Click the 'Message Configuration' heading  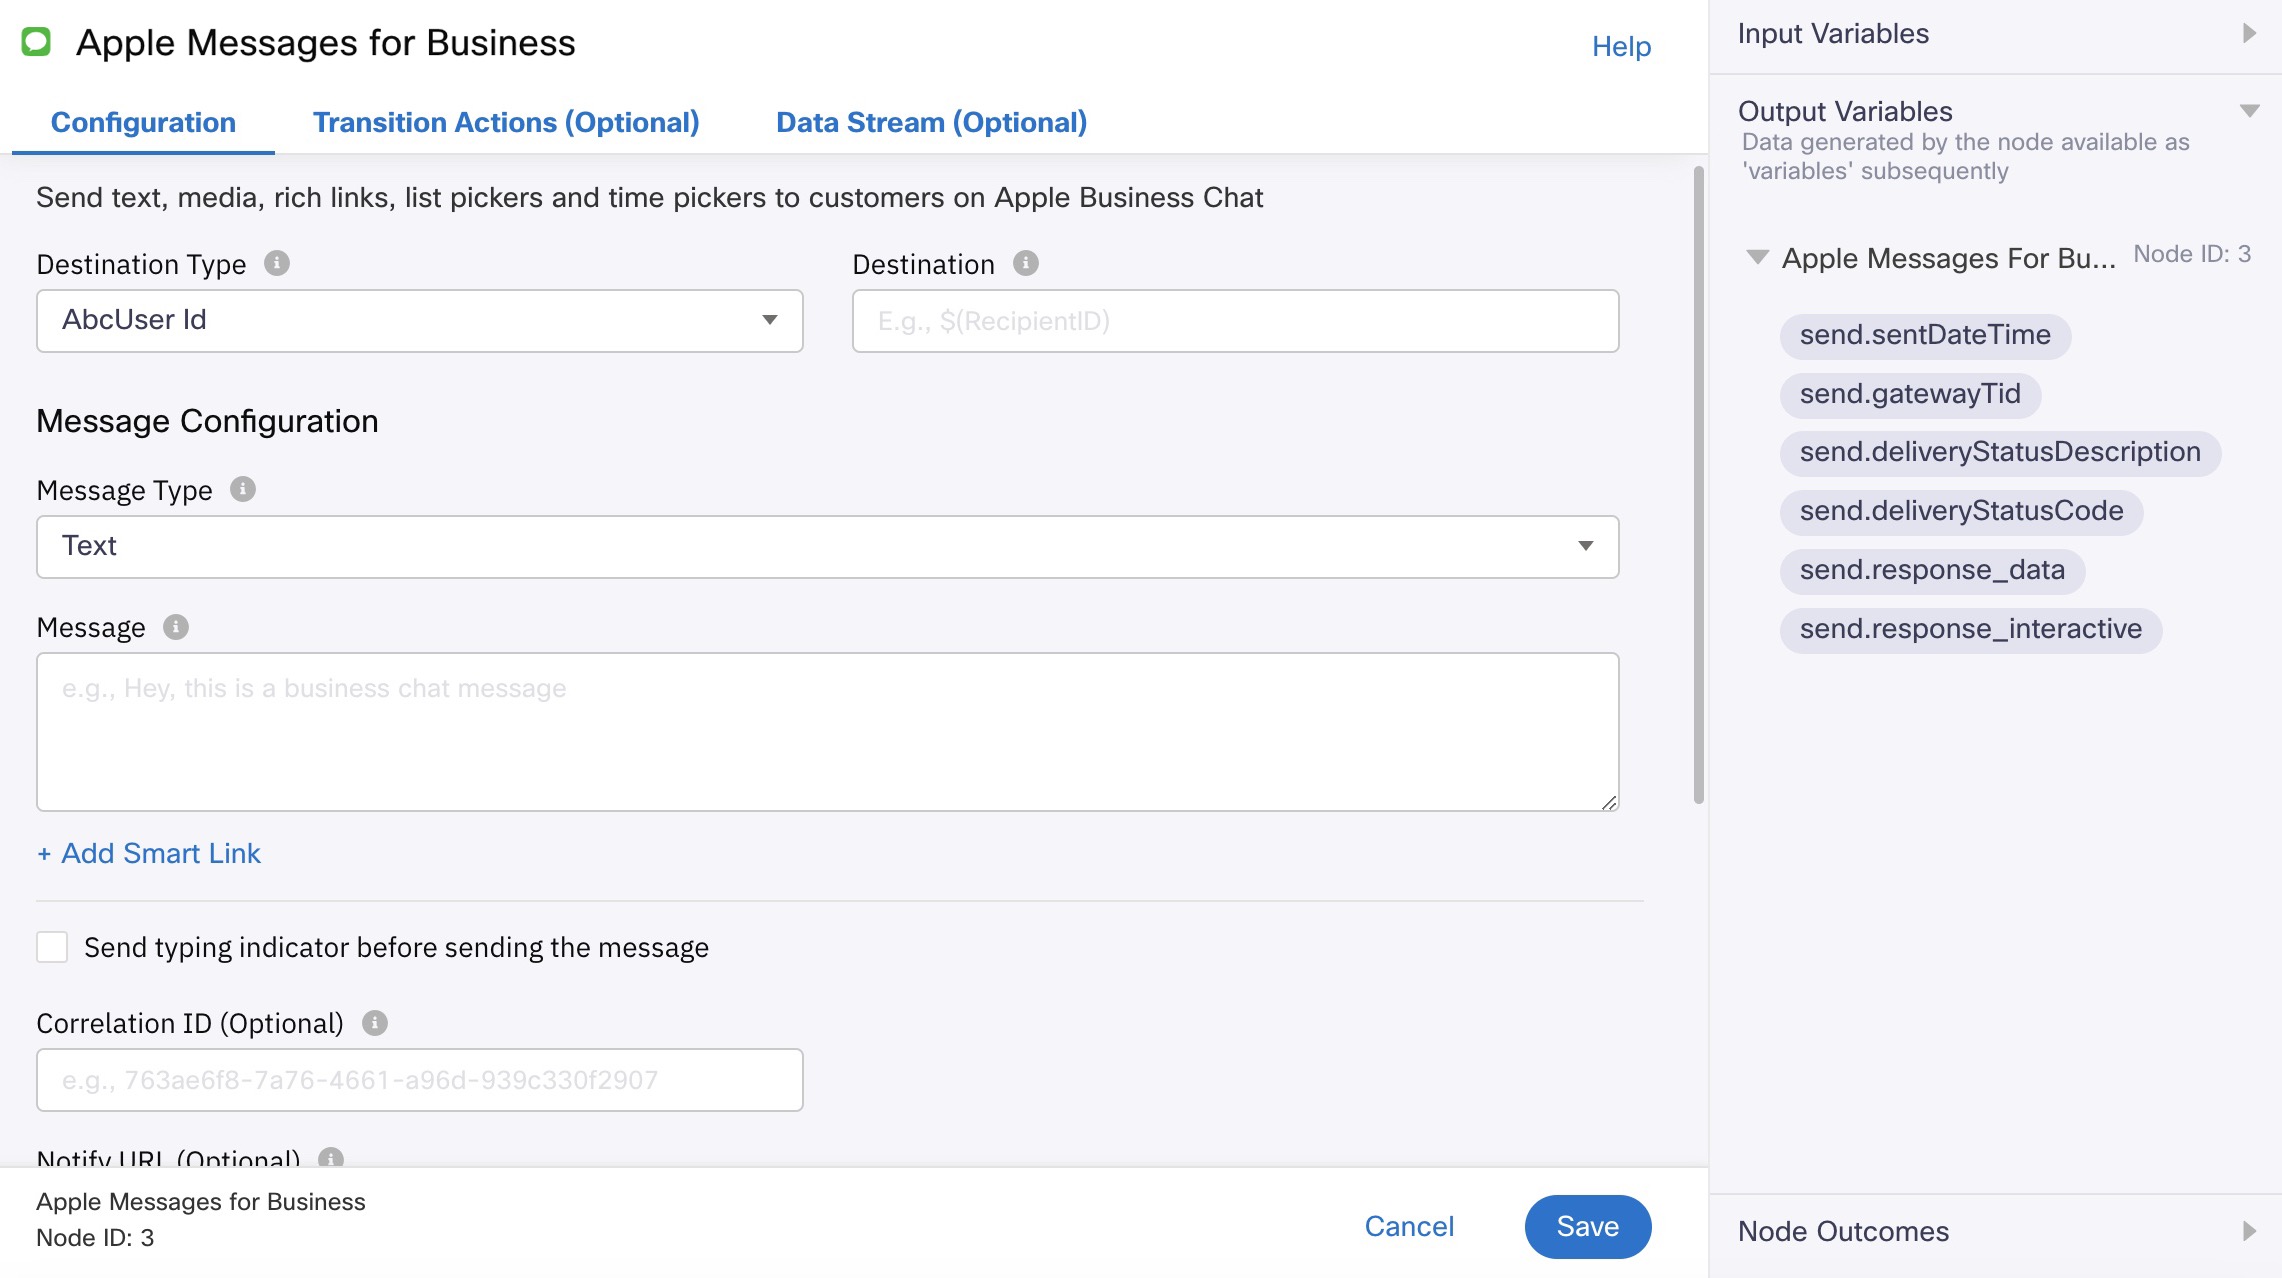pos(207,421)
